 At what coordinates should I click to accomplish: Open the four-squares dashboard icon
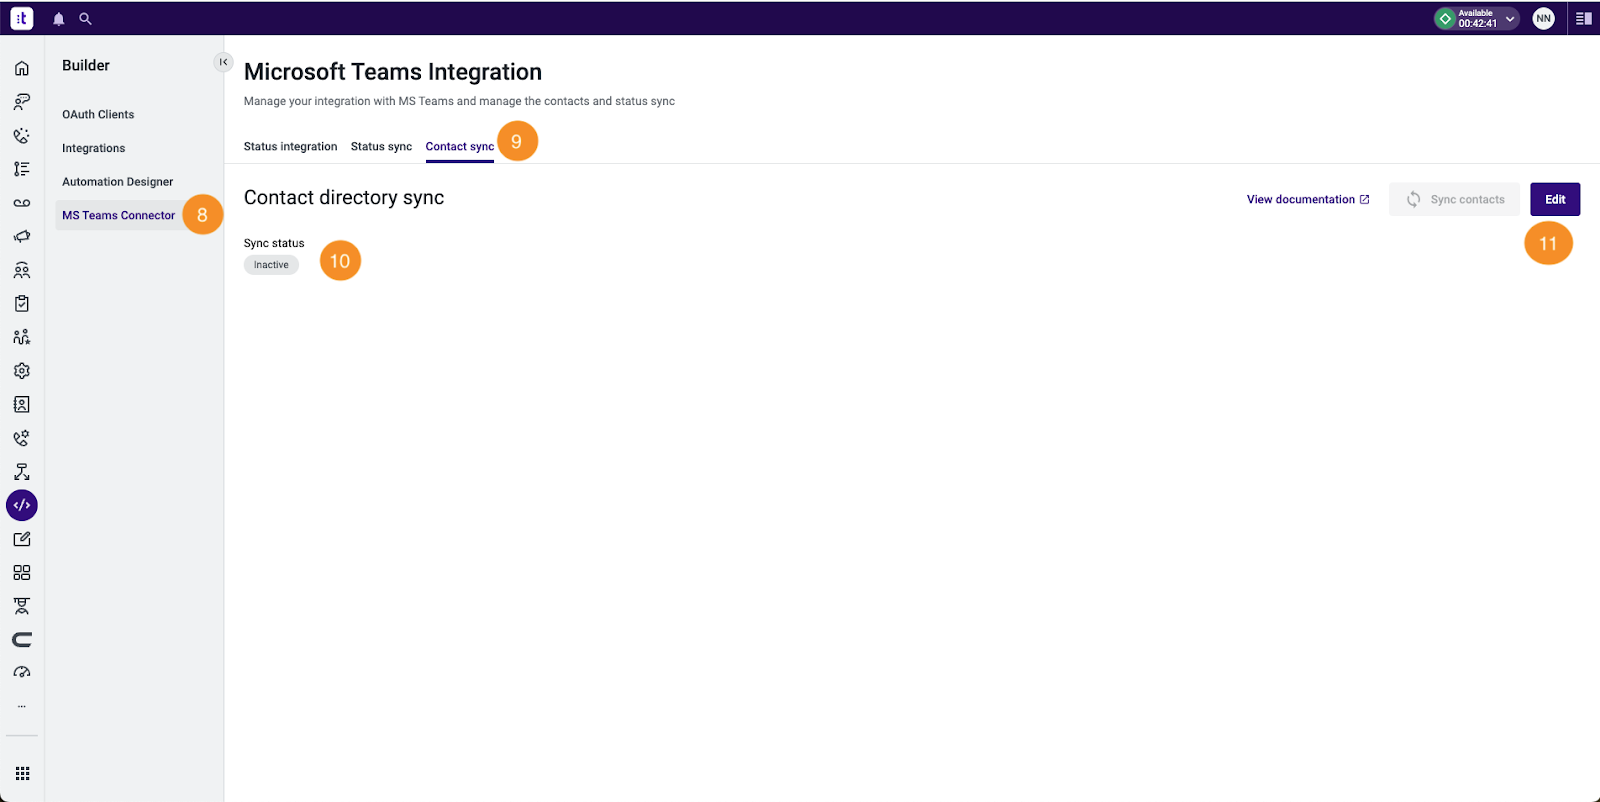[x=22, y=573]
